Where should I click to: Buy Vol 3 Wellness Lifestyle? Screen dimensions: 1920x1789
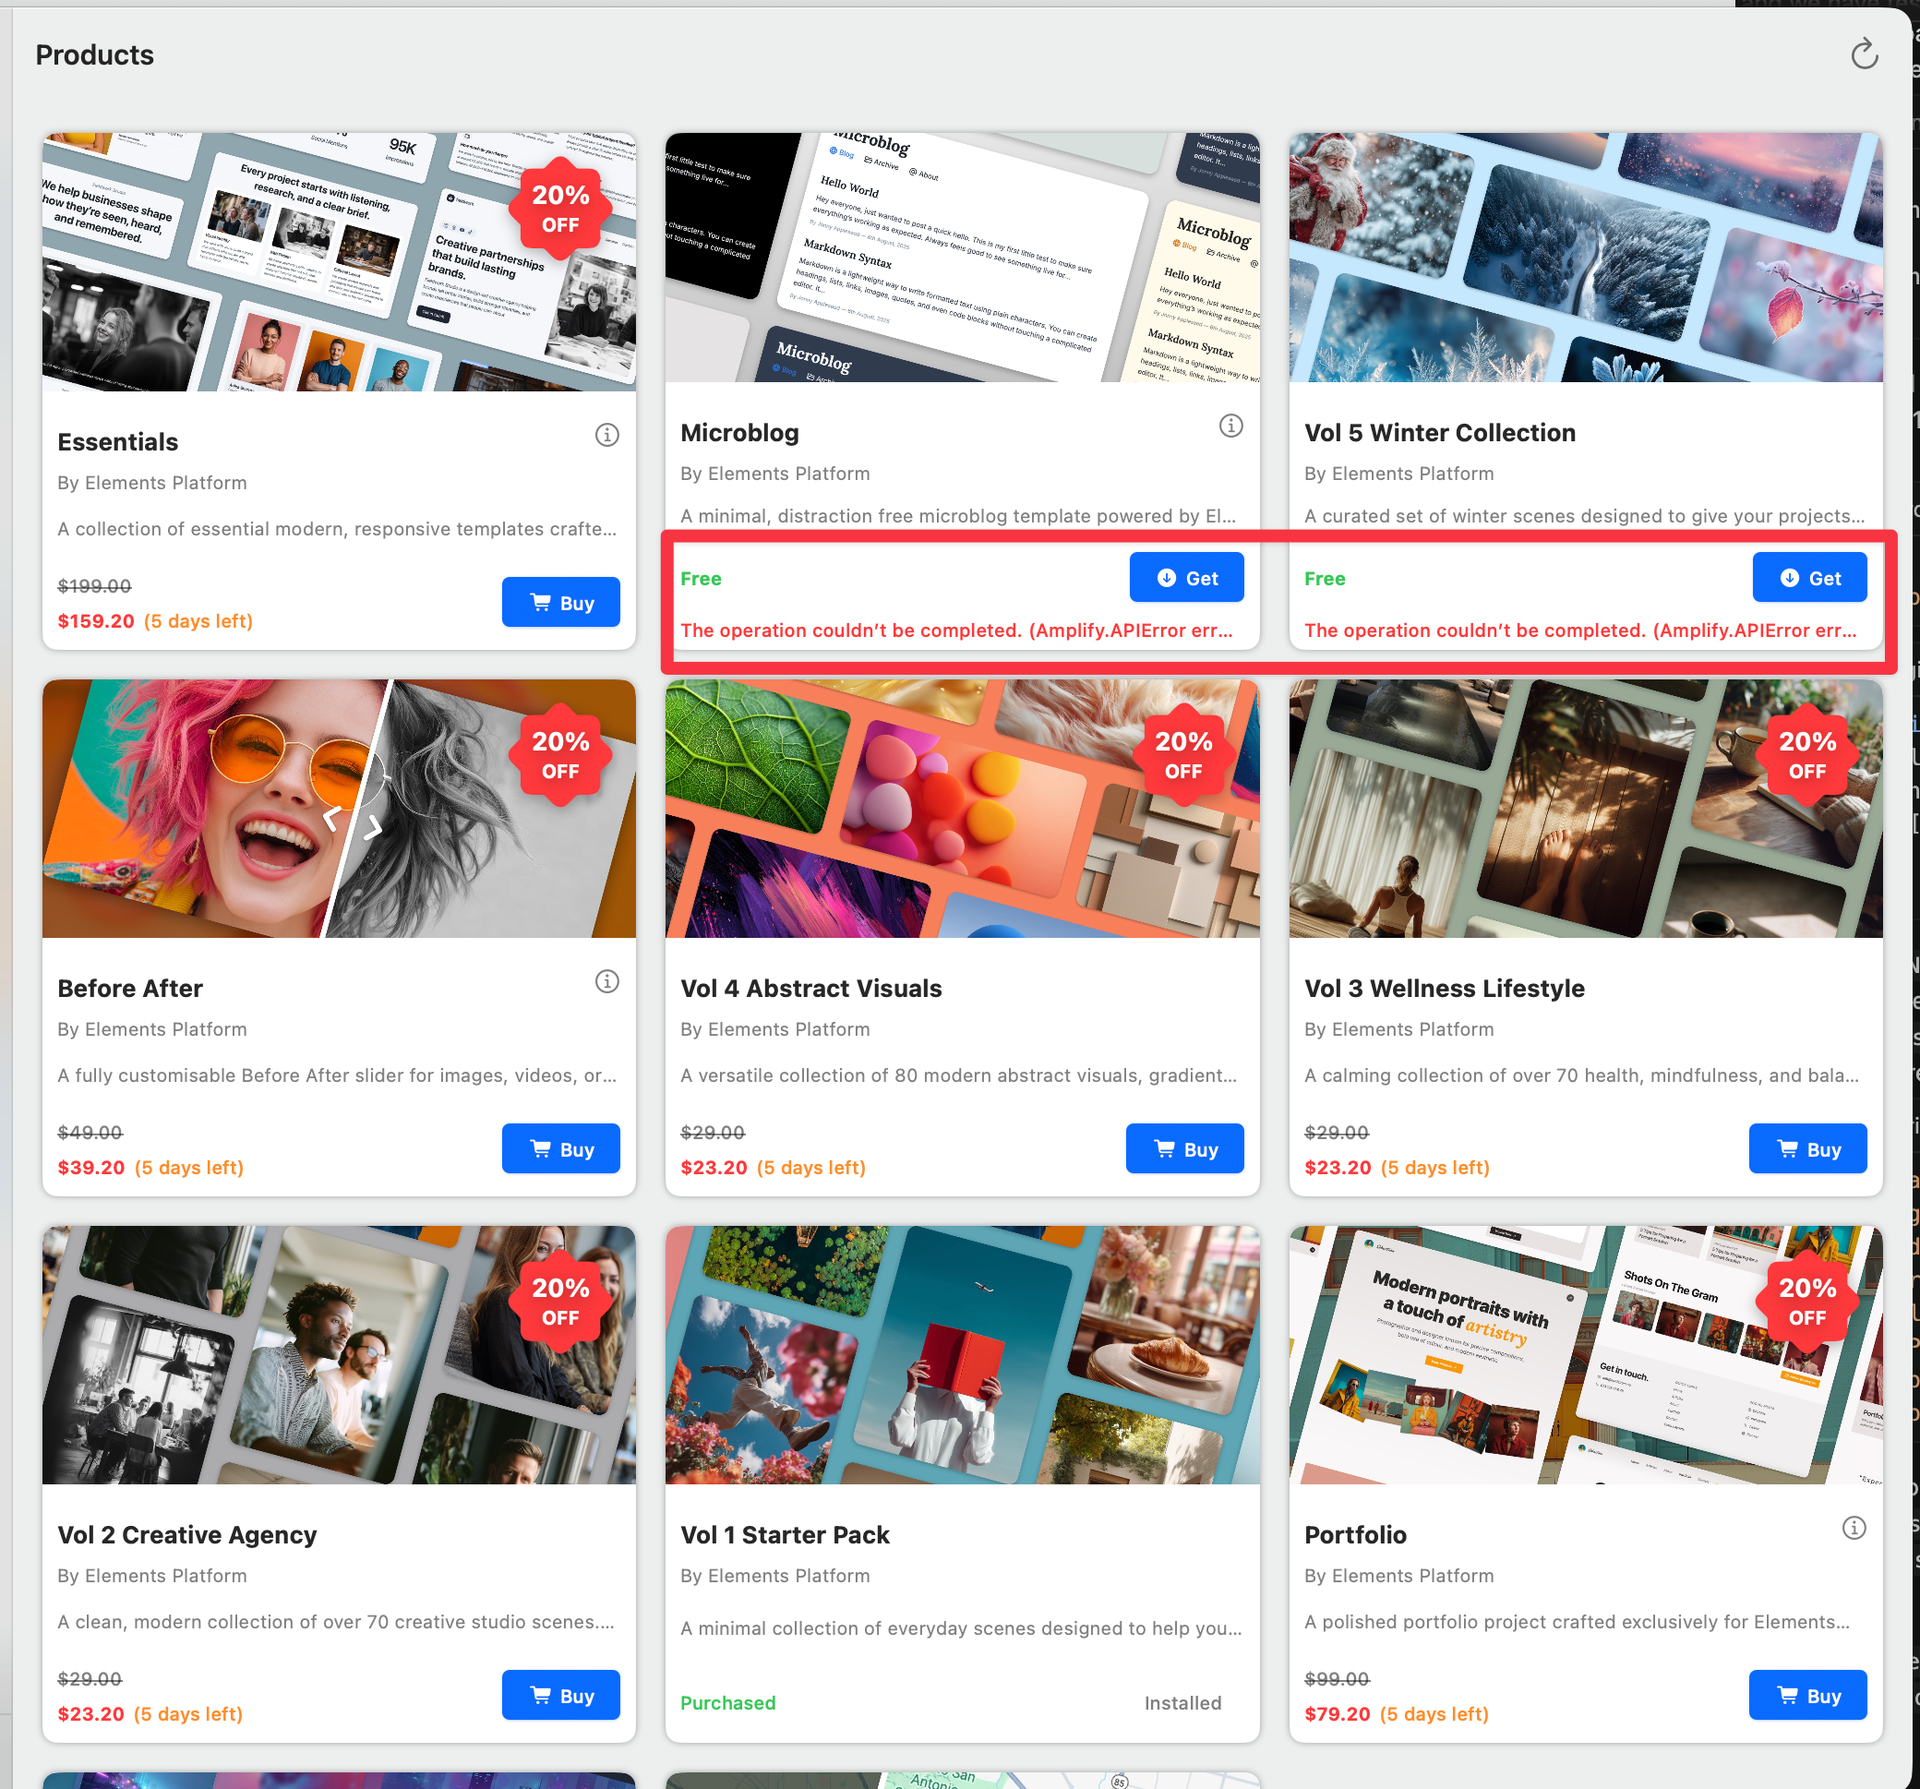1807,1149
